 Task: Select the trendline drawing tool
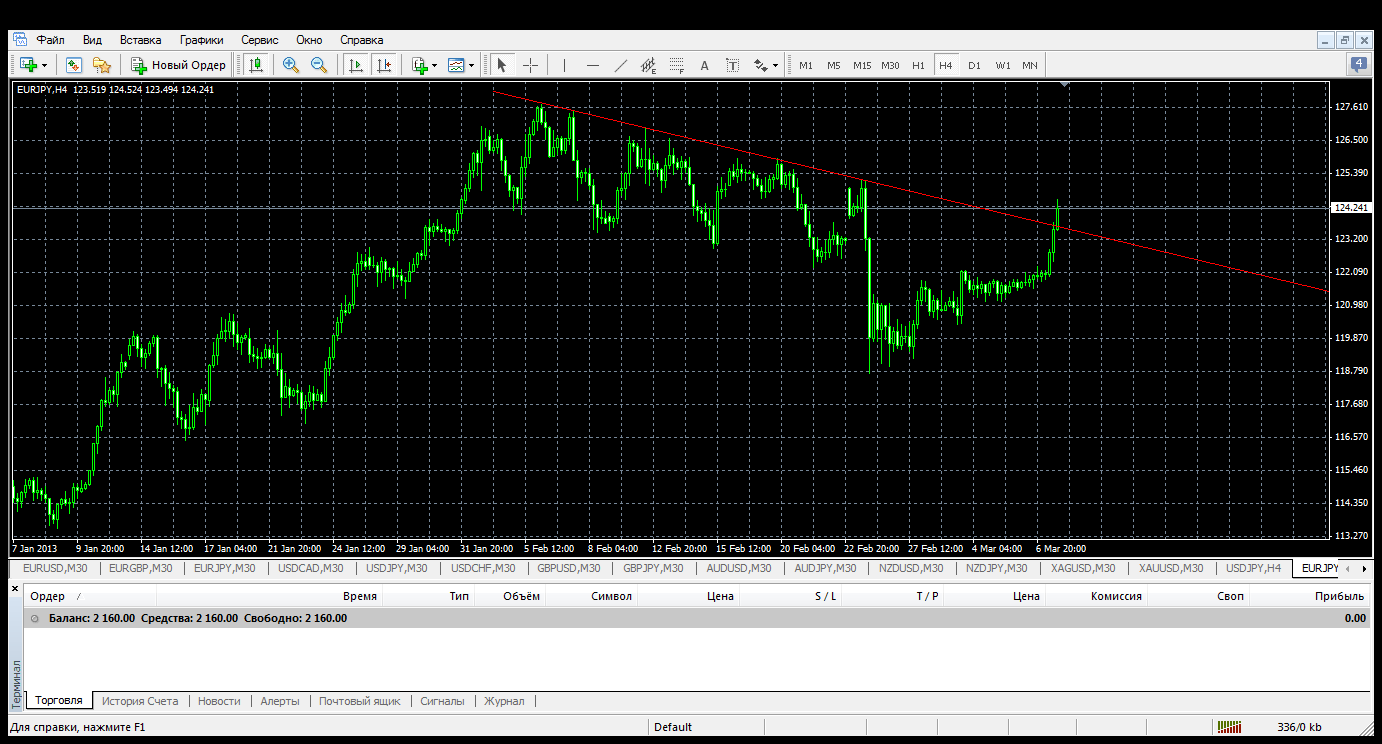coord(620,65)
